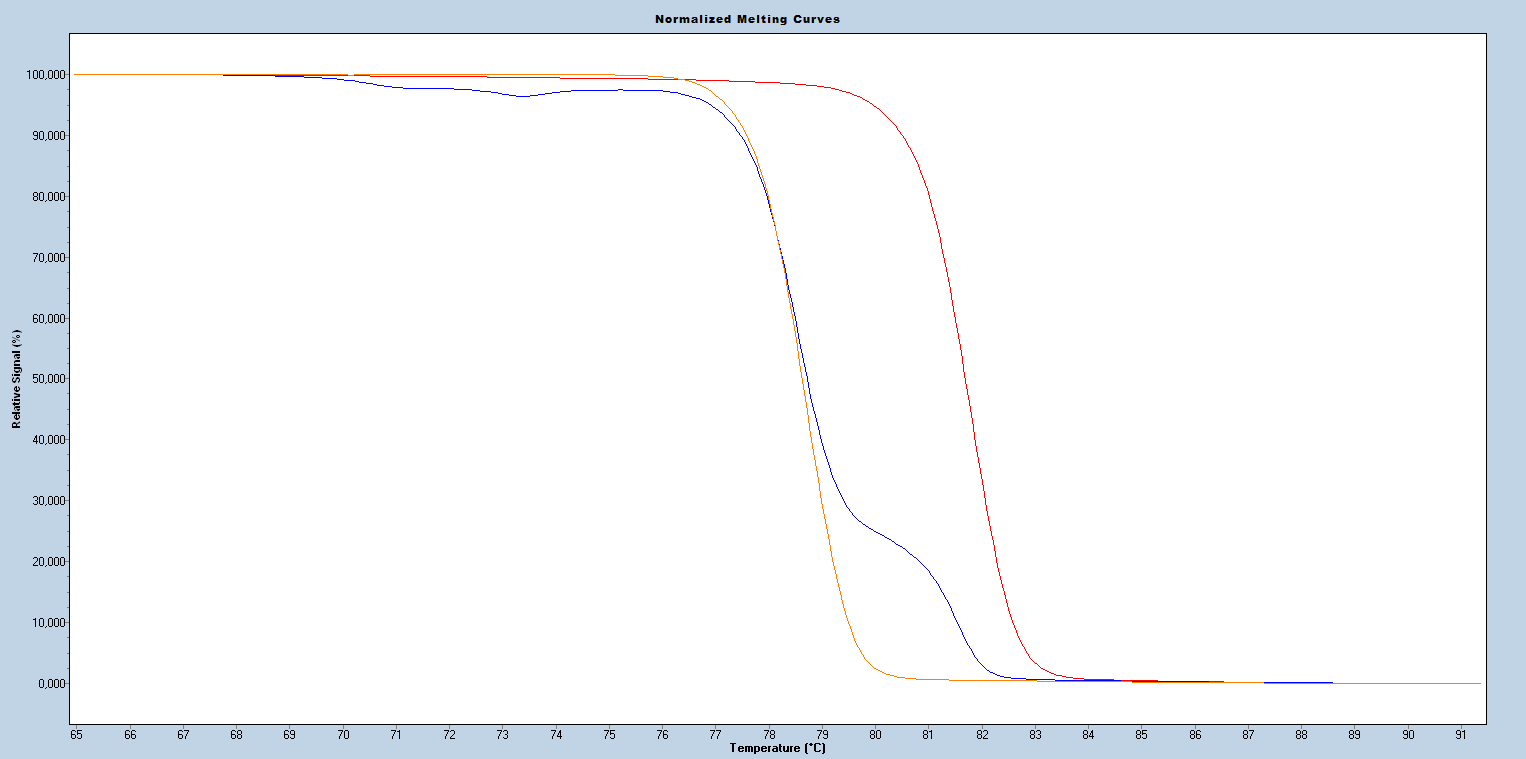
Task: Click the '90,000' tick on the signal axis
Action: (48, 136)
